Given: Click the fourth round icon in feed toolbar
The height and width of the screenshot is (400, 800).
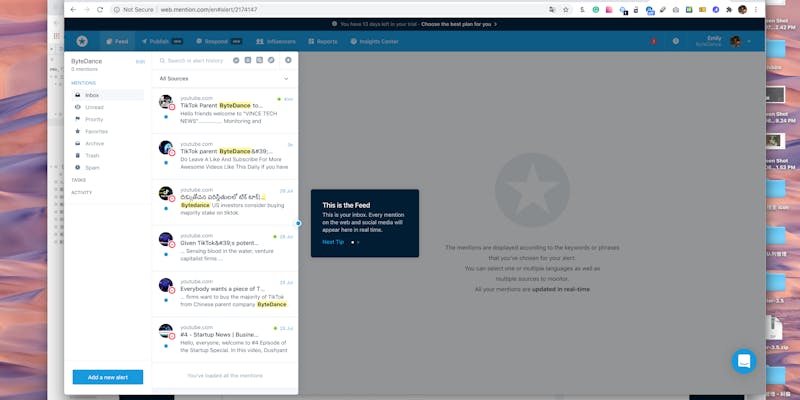Looking at the screenshot, I should pyautogui.click(x=271, y=60).
